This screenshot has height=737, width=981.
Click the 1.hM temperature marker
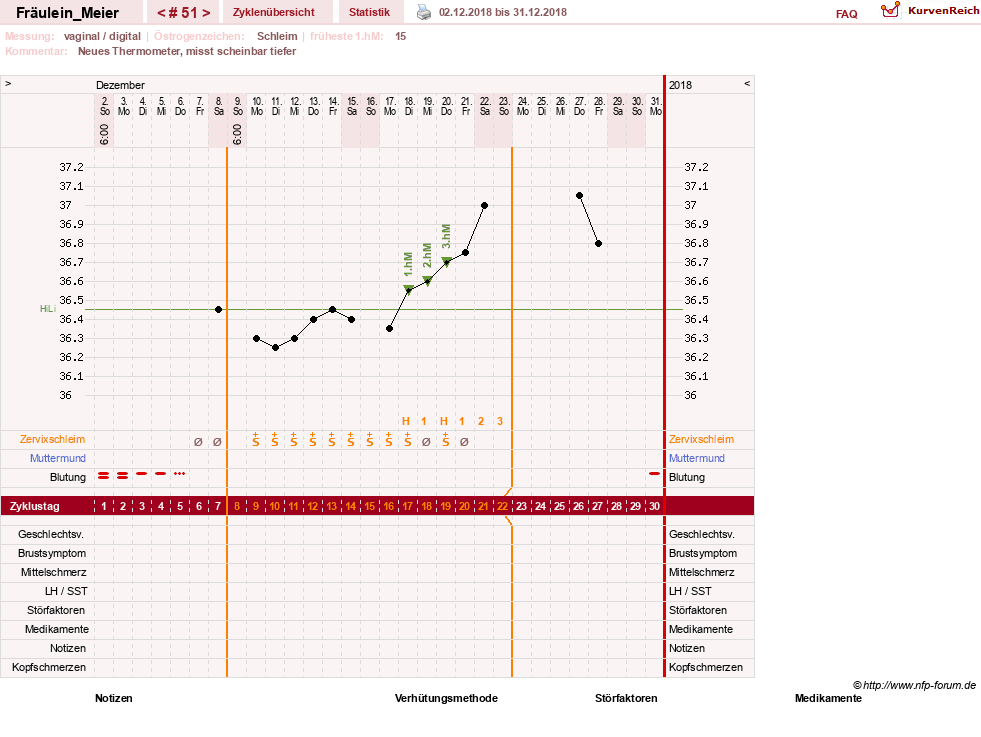point(409,289)
